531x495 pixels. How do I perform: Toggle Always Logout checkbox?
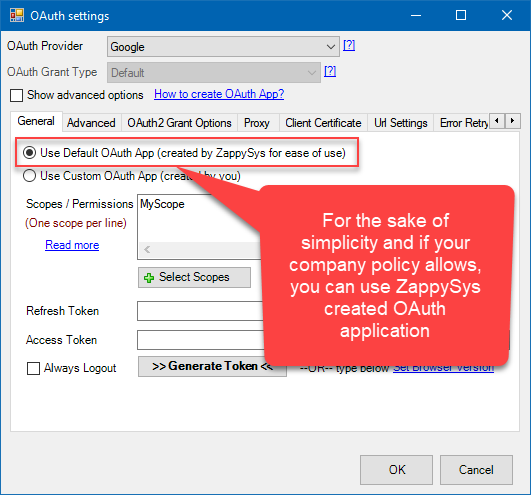[x=33, y=368]
